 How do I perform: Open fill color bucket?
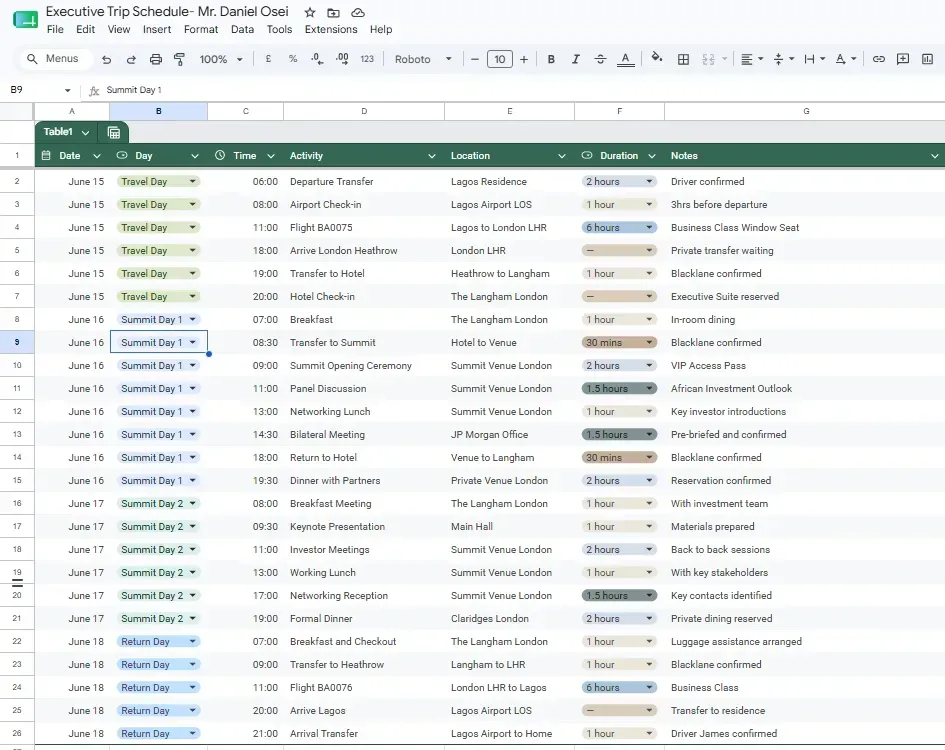(657, 58)
